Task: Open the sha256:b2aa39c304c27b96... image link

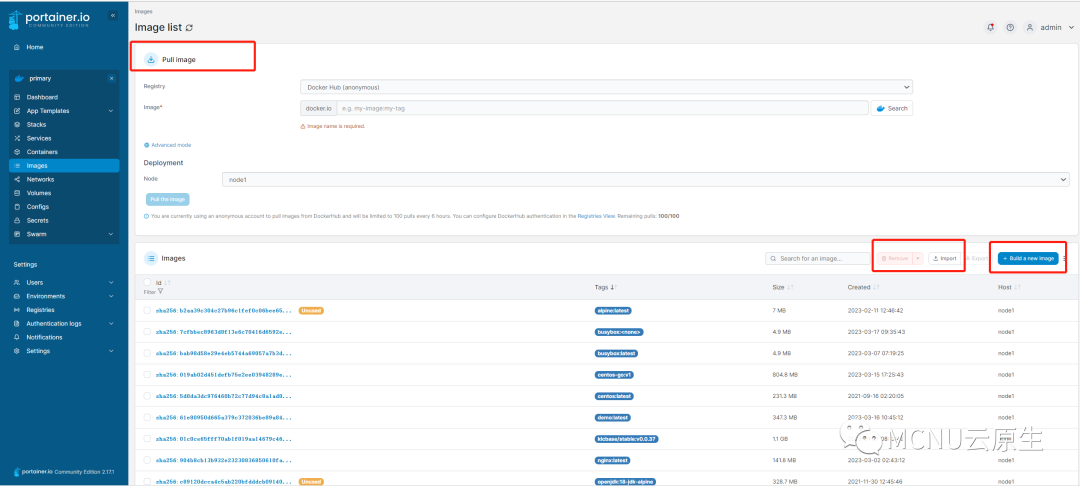Action: (x=224, y=311)
